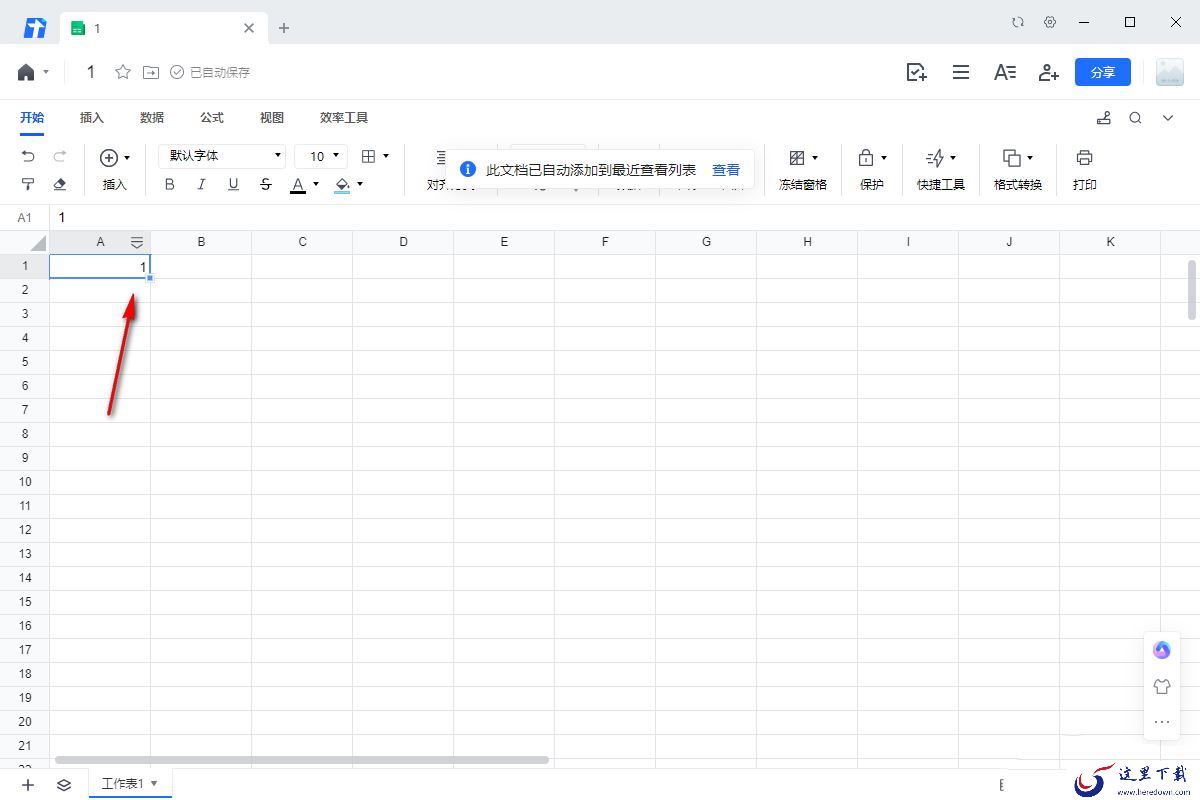The height and width of the screenshot is (800, 1200).
Task: Star this document as favorite
Action: click(x=123, y=72)
